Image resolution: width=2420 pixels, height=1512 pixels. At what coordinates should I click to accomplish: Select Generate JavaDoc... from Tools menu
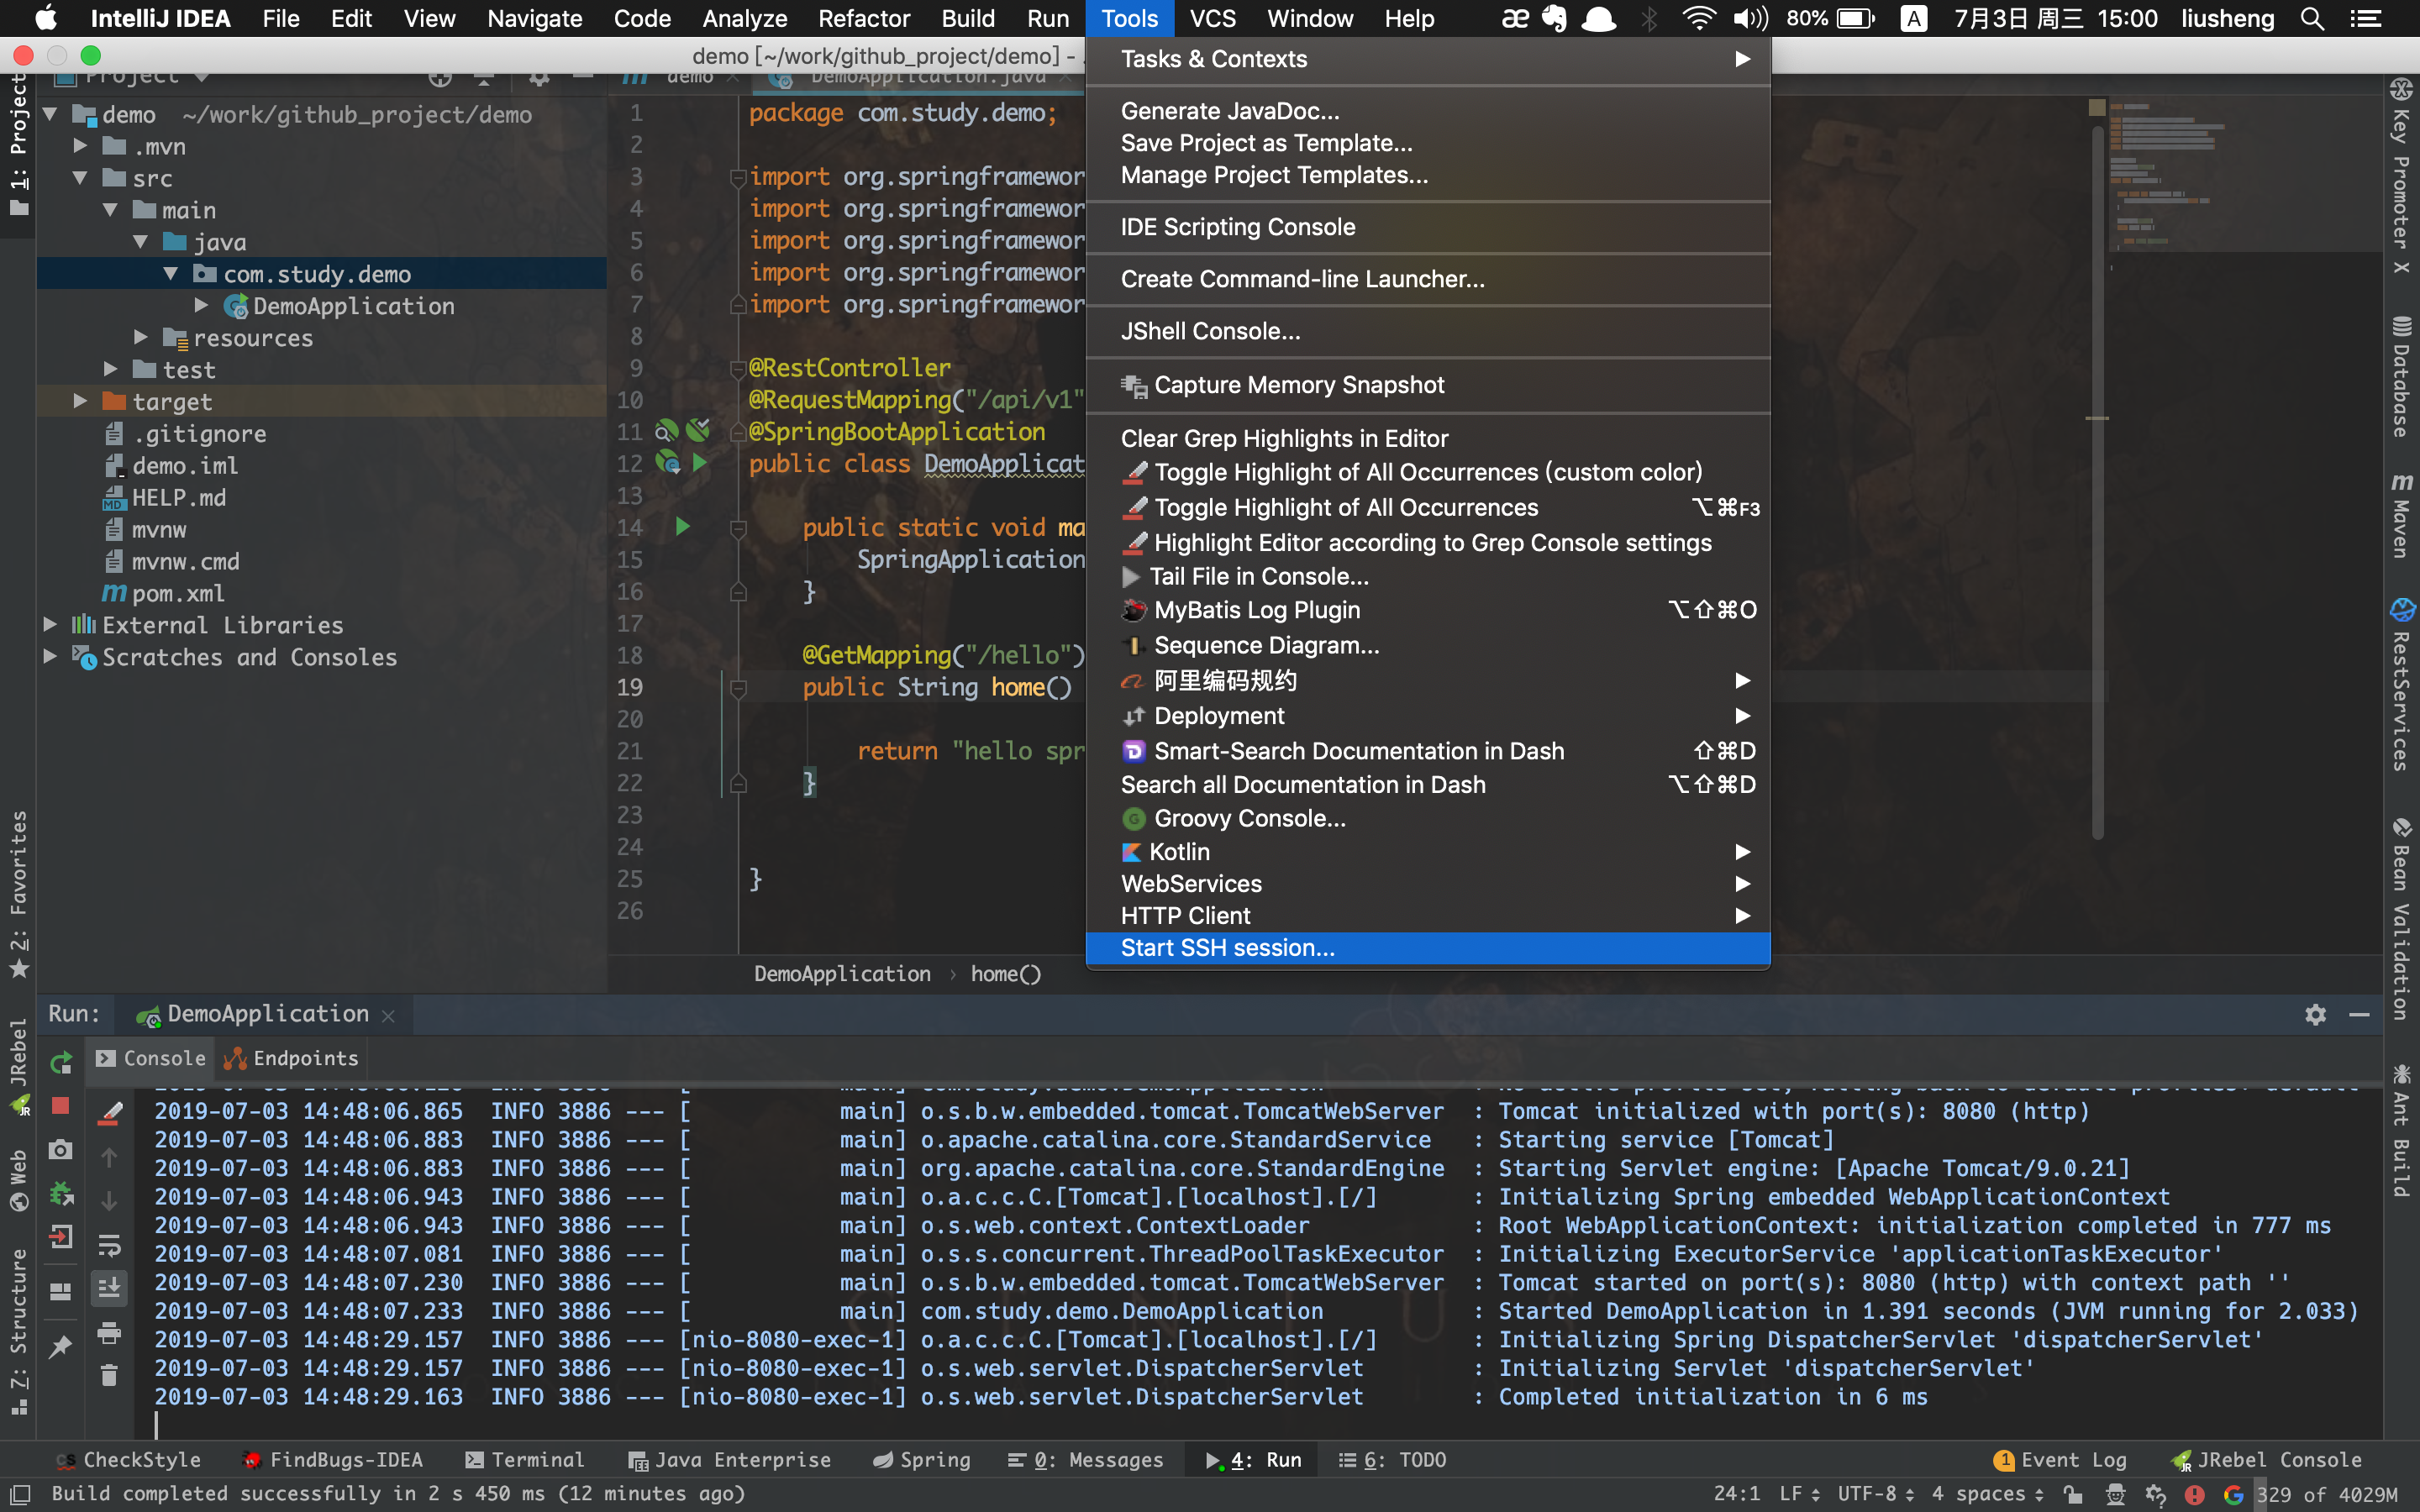1428,111
